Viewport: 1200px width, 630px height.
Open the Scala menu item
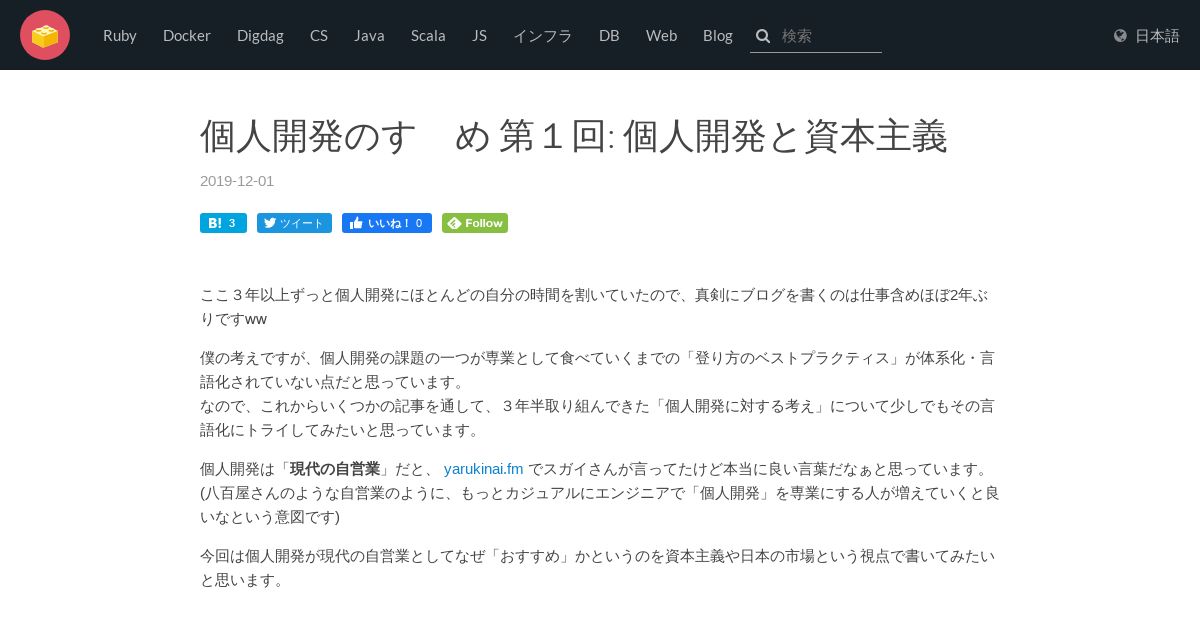[428, 35]
